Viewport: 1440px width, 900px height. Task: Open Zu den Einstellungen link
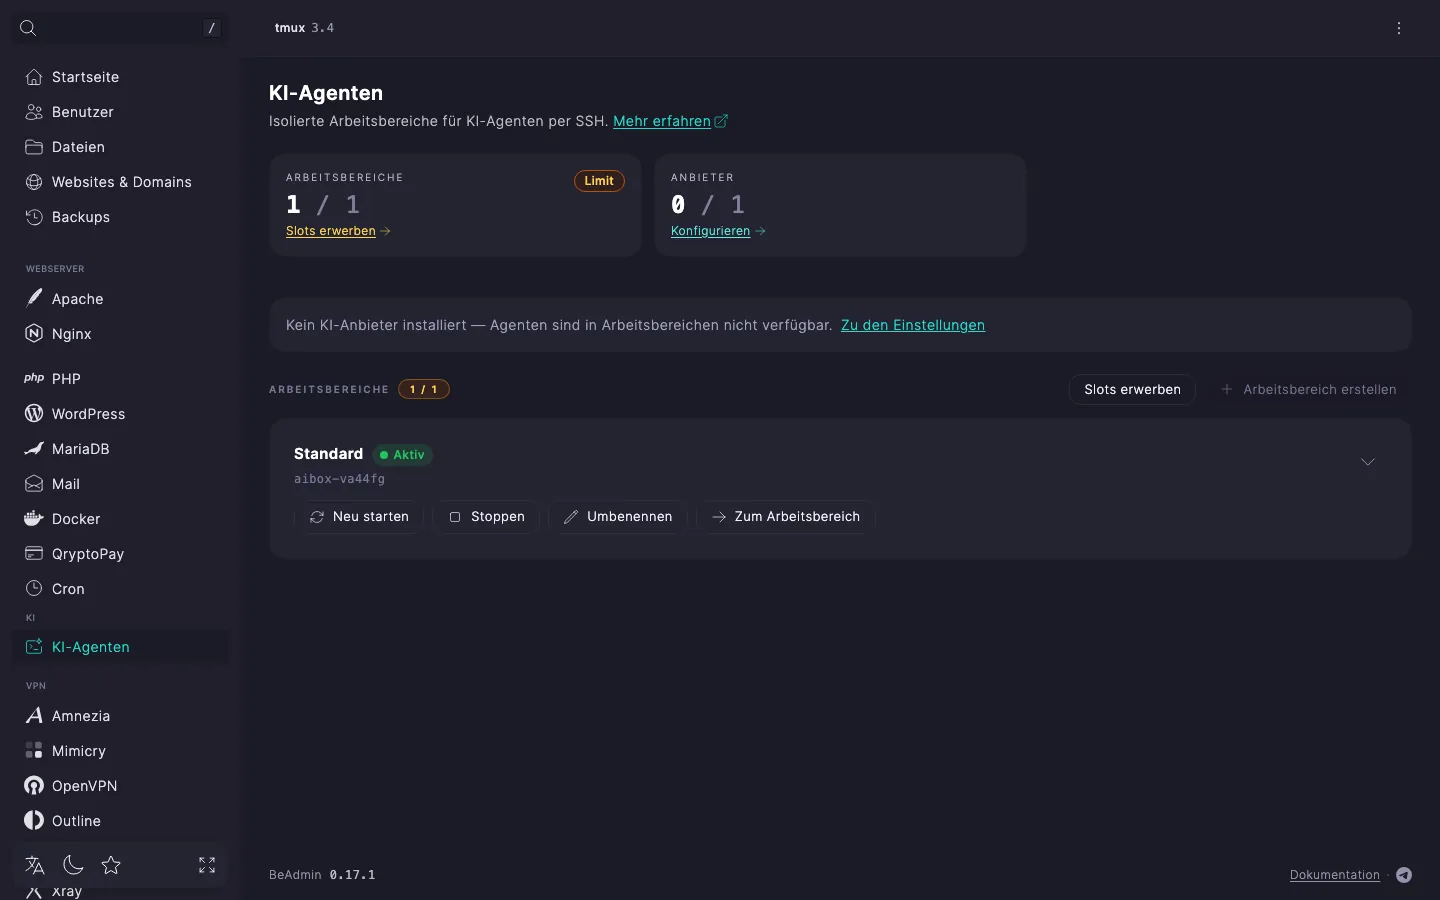pos(913,325)
